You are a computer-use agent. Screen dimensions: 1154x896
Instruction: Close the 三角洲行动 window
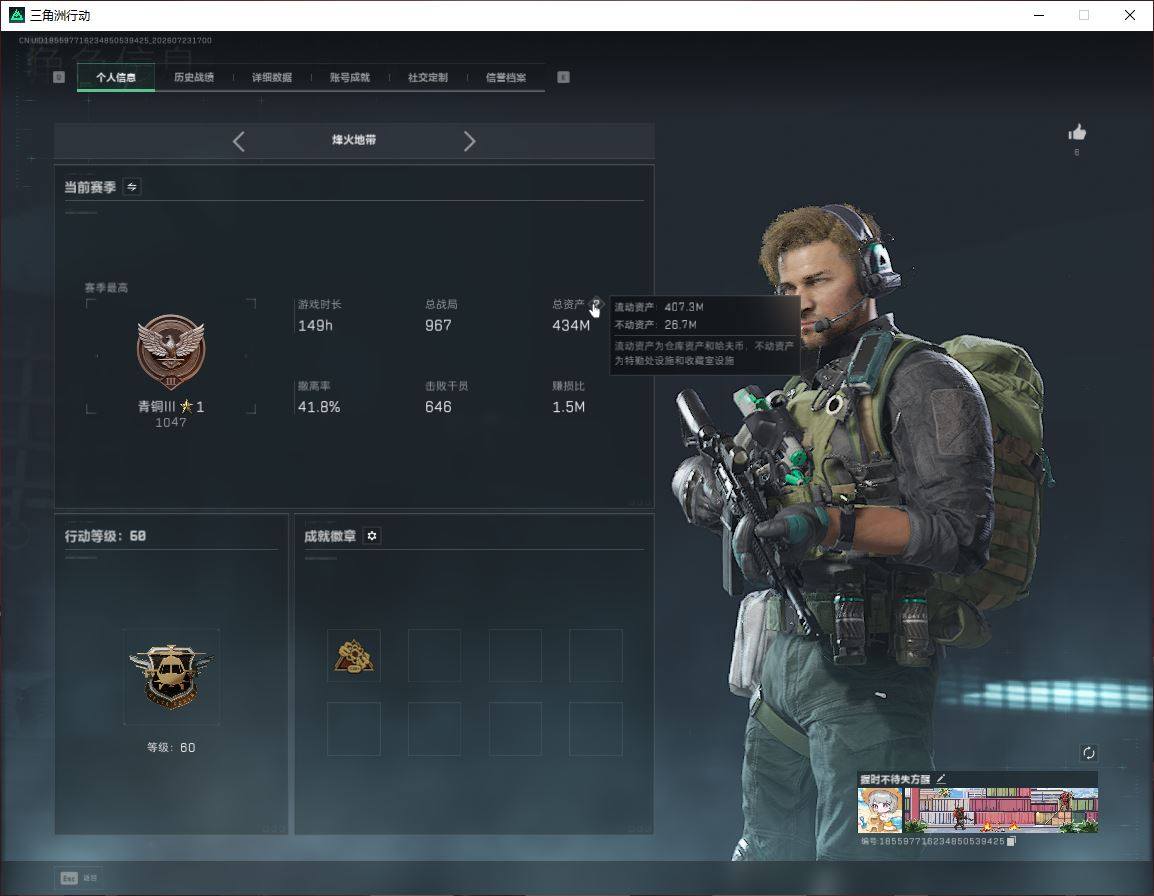pos(1130,15)
